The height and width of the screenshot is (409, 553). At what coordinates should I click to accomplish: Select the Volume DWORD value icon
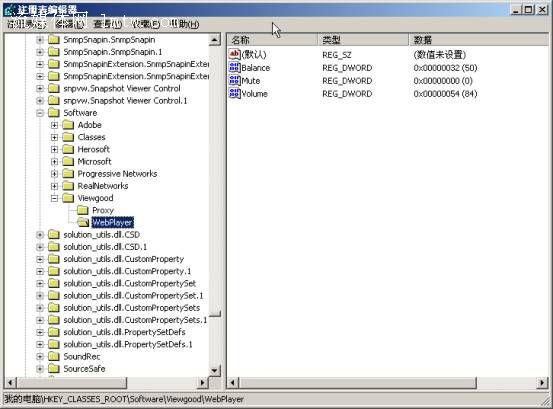coord(234,93)
